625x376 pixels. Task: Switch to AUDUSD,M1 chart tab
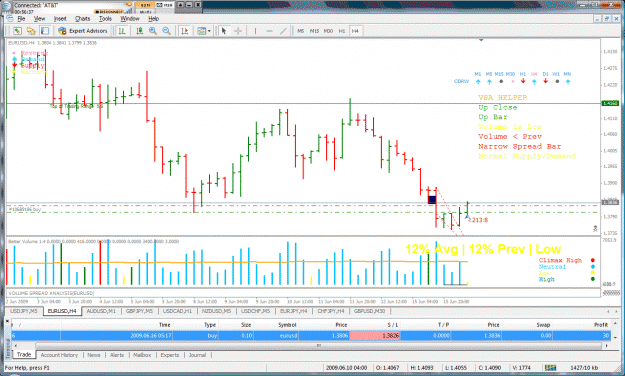click(x=101, y=311)
